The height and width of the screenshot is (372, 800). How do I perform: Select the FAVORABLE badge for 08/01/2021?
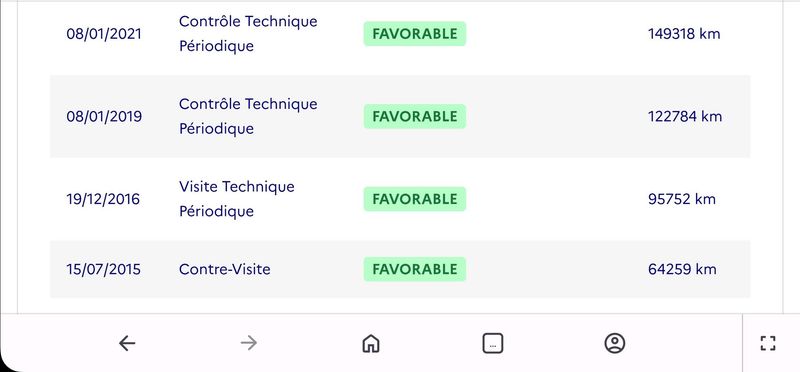coord(415,34)
